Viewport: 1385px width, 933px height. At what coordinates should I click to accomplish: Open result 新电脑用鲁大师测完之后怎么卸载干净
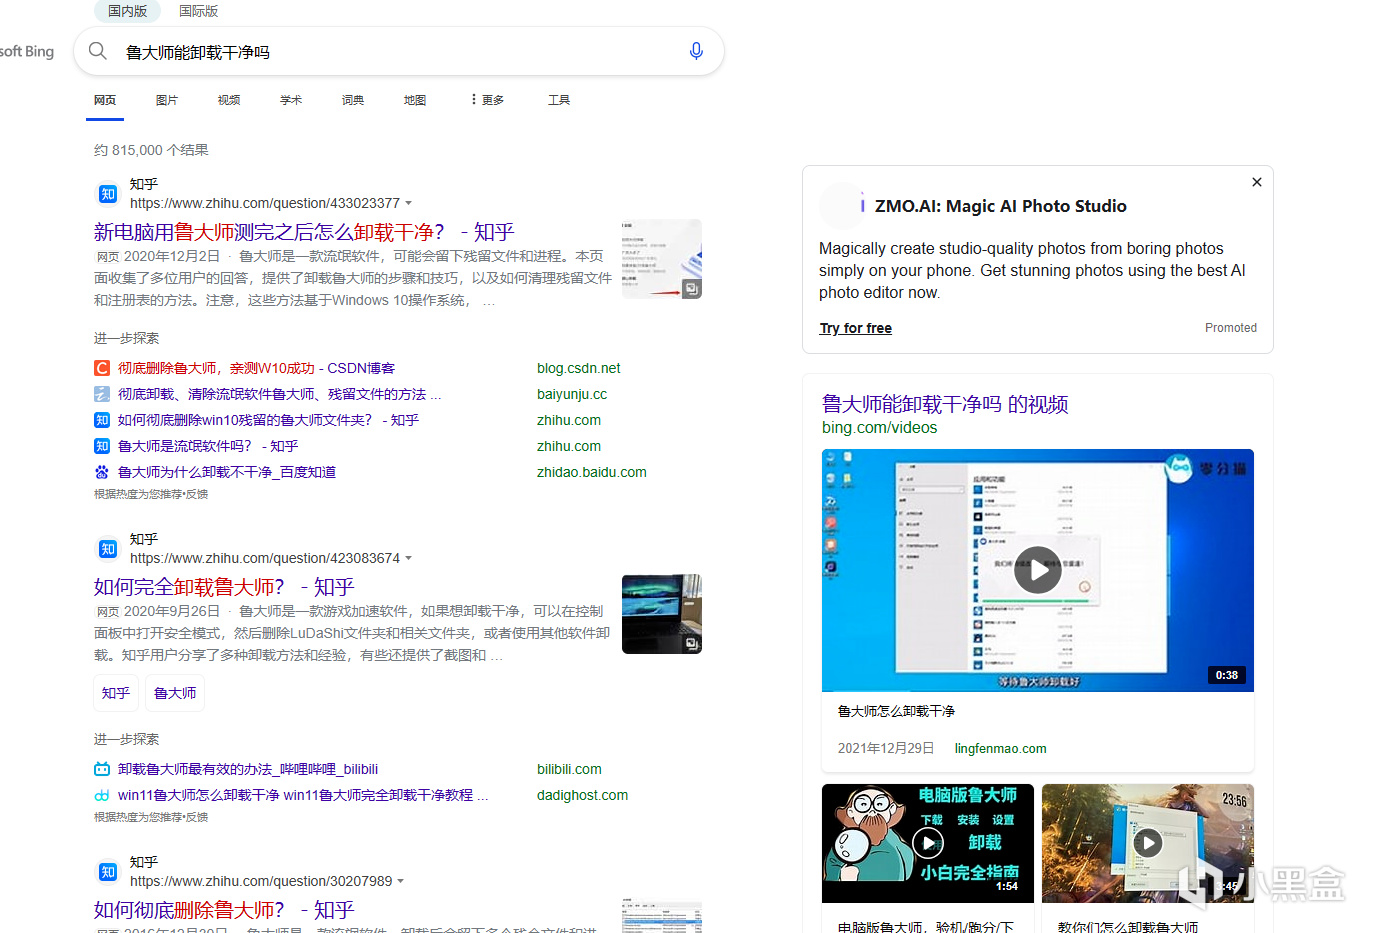[x=304, y=232]
